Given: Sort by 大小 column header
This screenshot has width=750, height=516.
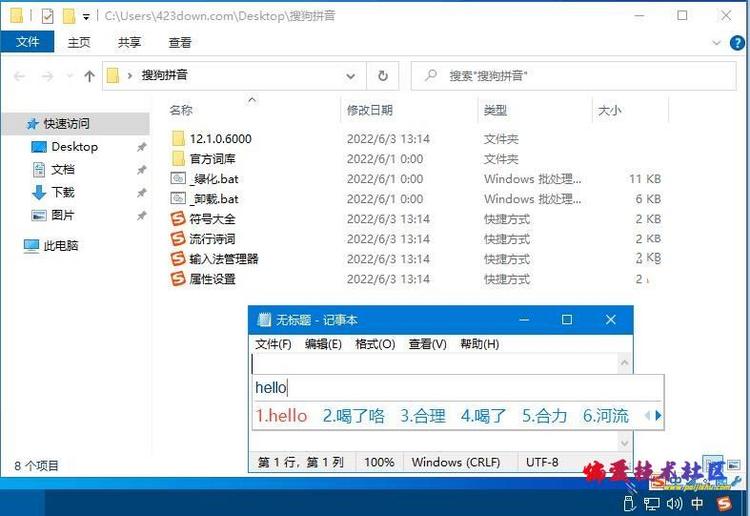Looking at the screenshot, I should (x=609, y=110).
